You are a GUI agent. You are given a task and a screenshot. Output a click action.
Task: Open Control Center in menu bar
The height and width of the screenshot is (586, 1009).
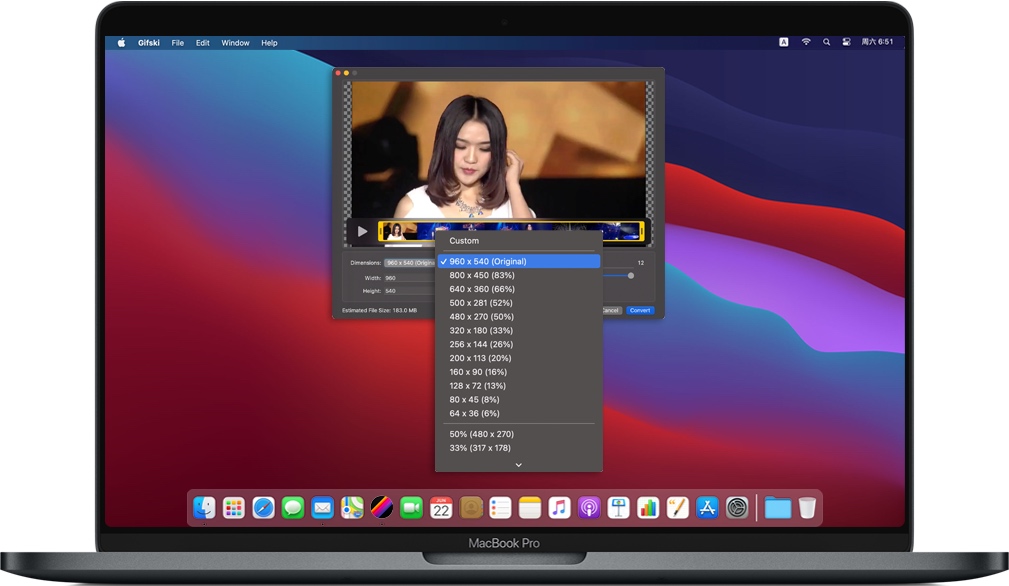(846, 43)
